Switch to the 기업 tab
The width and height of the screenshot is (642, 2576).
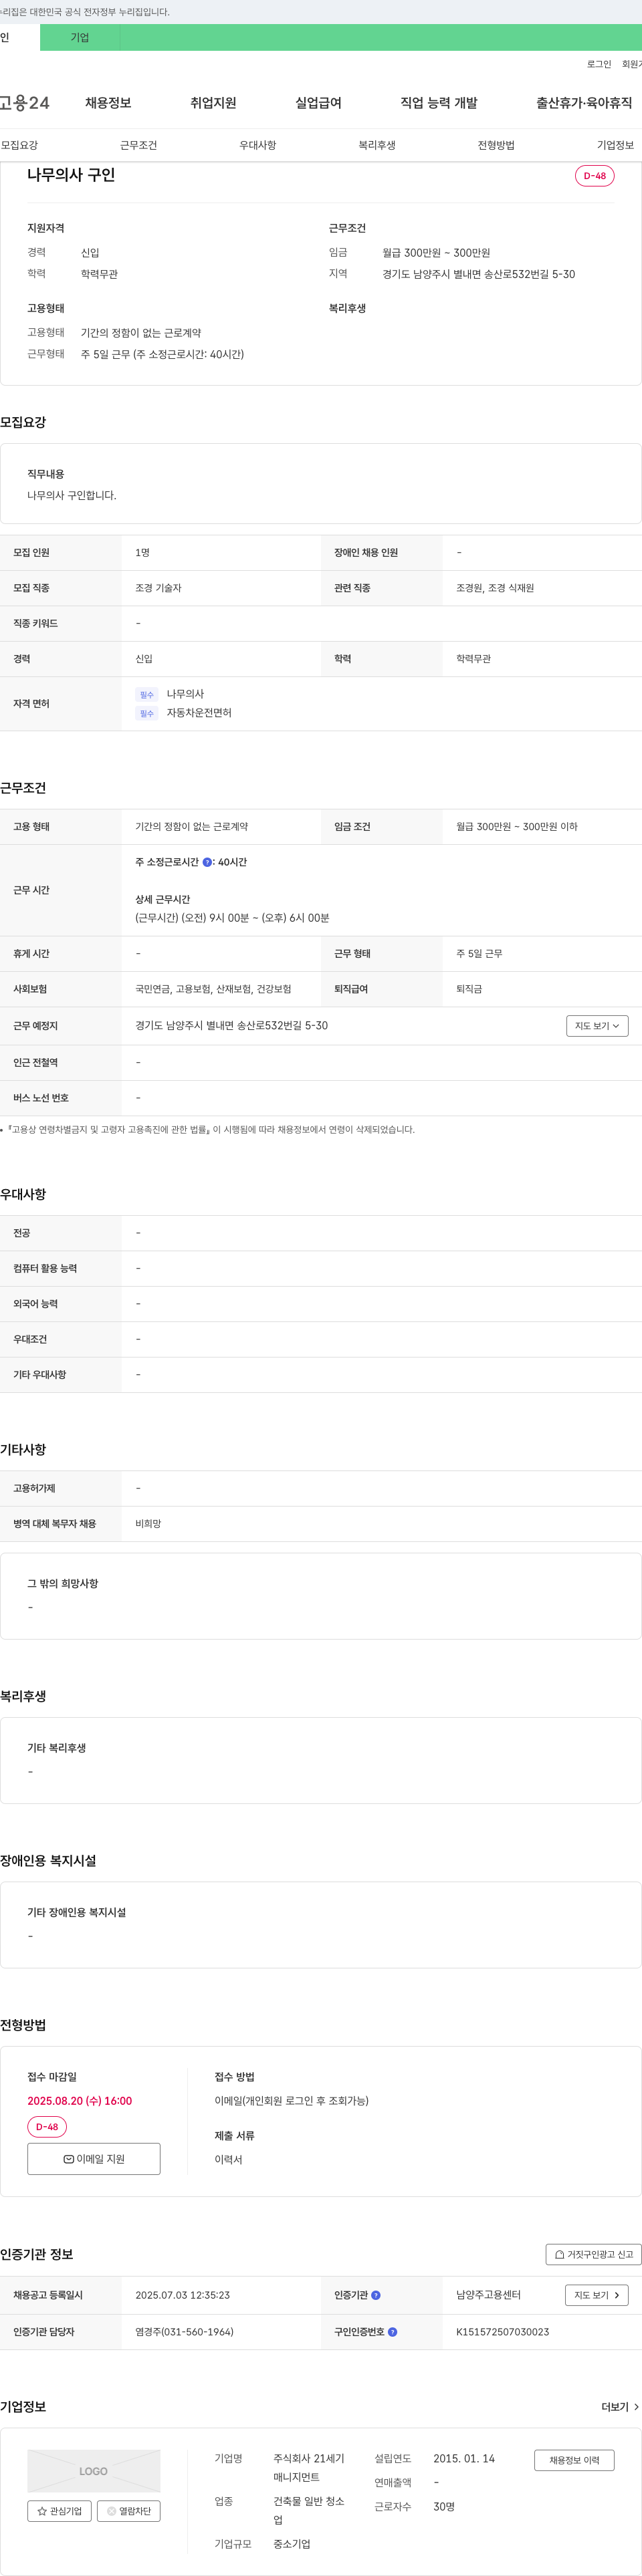[x=80, y=38]
